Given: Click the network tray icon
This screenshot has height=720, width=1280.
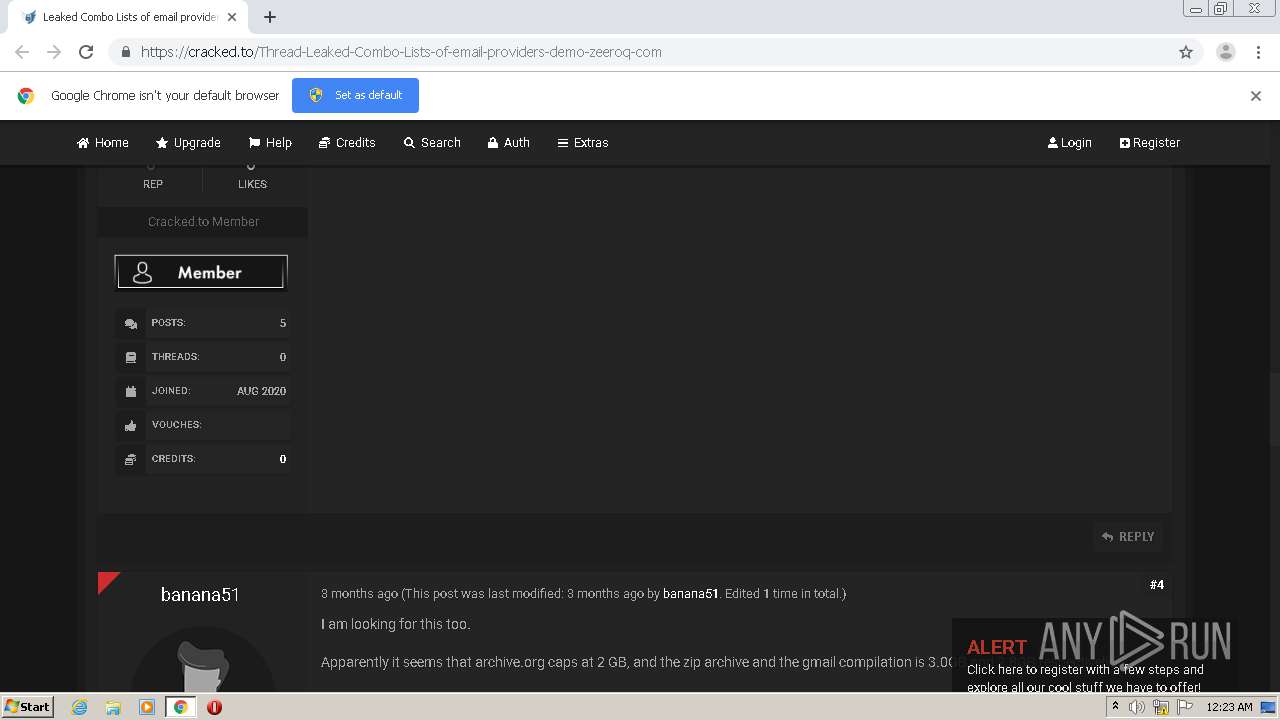Looking at the screenshot, I should point(1161,707).
